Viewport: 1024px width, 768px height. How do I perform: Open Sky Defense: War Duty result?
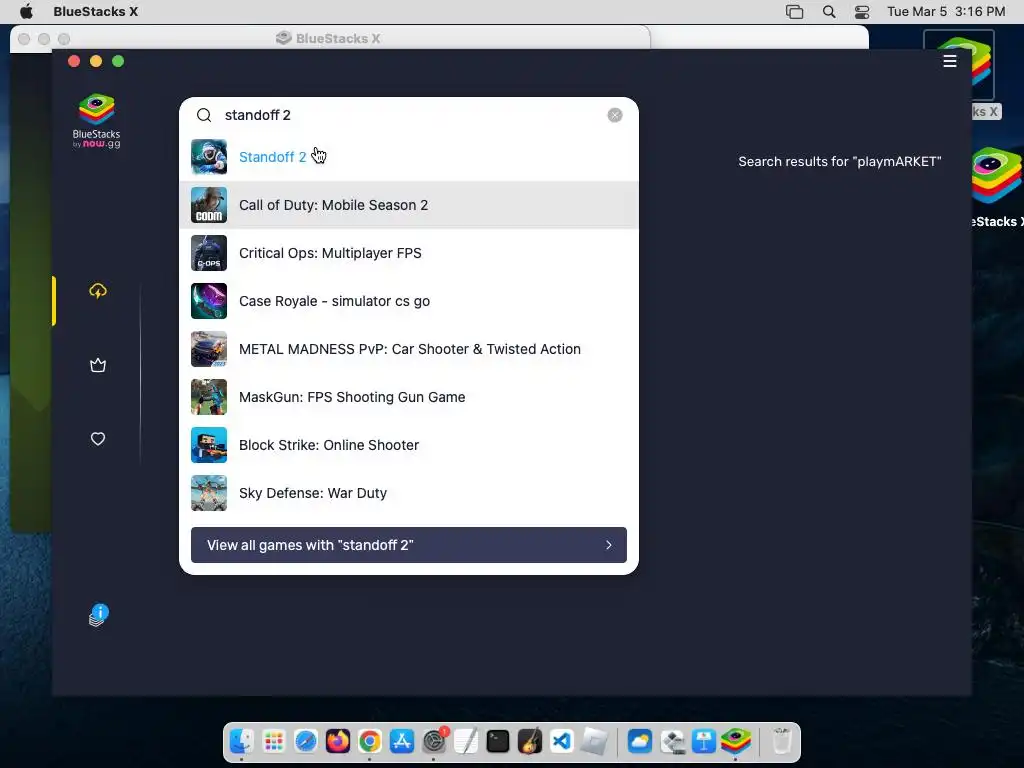pyautogui.click(x=408, y=493)
